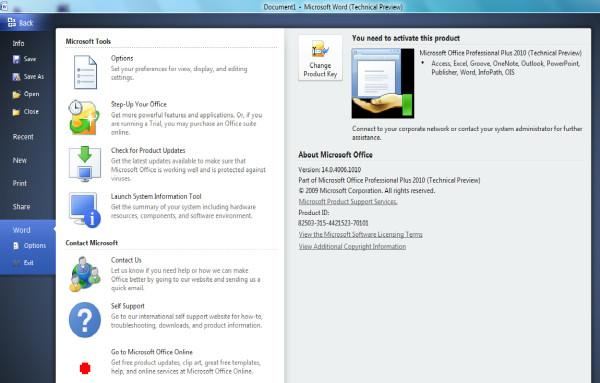Click the You need to activate this product heading

(x=406, y=38)
